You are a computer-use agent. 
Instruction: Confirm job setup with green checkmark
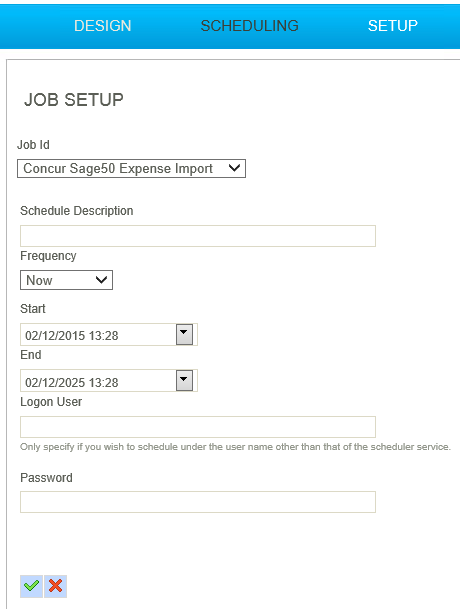click(31, 586)
